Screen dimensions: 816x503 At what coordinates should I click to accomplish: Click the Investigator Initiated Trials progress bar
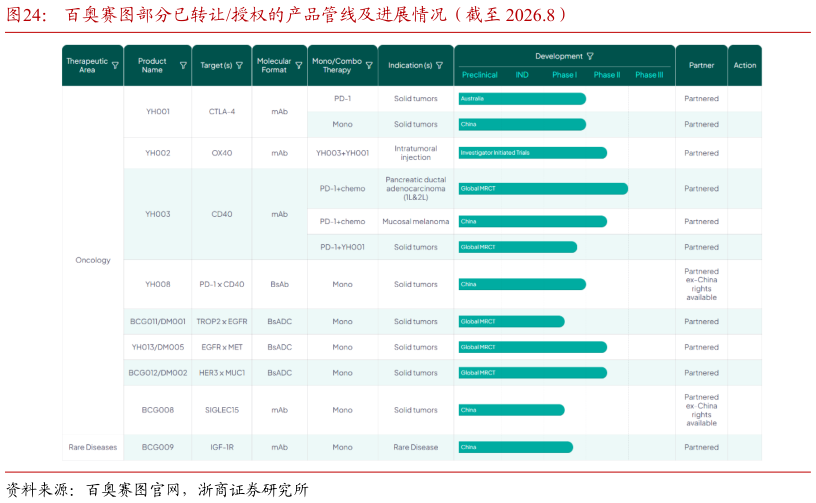532,153
